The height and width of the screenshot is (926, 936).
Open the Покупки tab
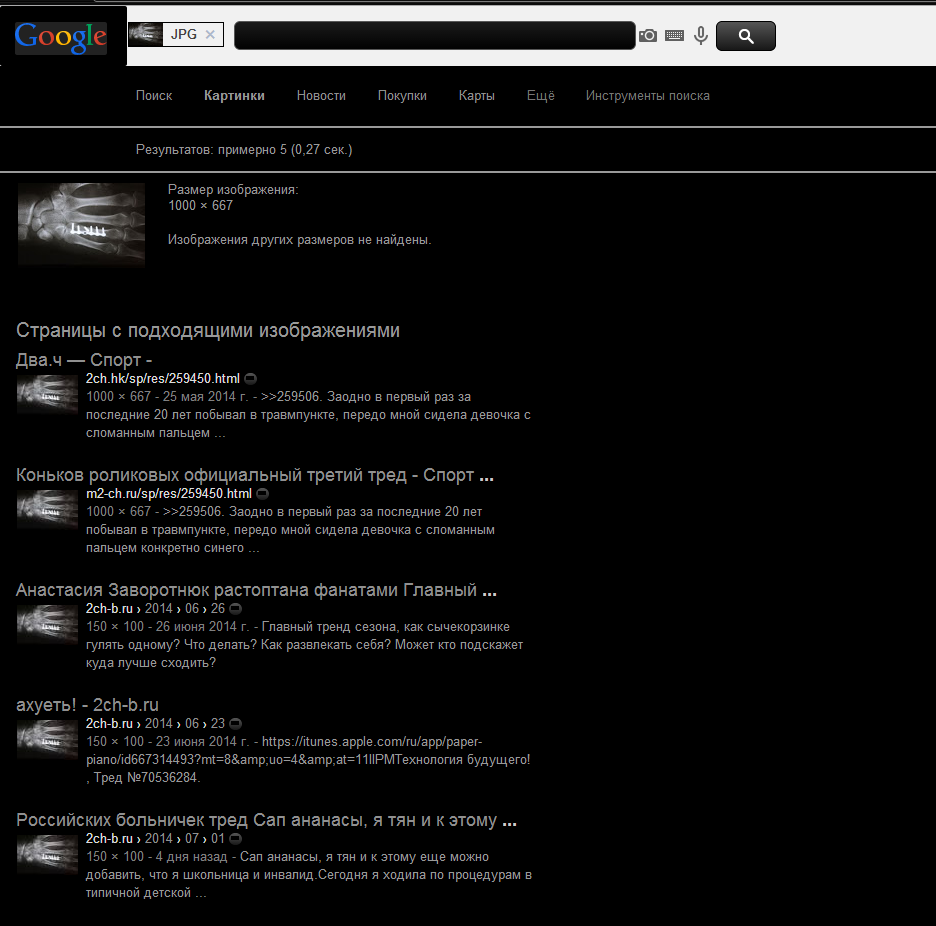pyautogui.click(x=402, y=96)
